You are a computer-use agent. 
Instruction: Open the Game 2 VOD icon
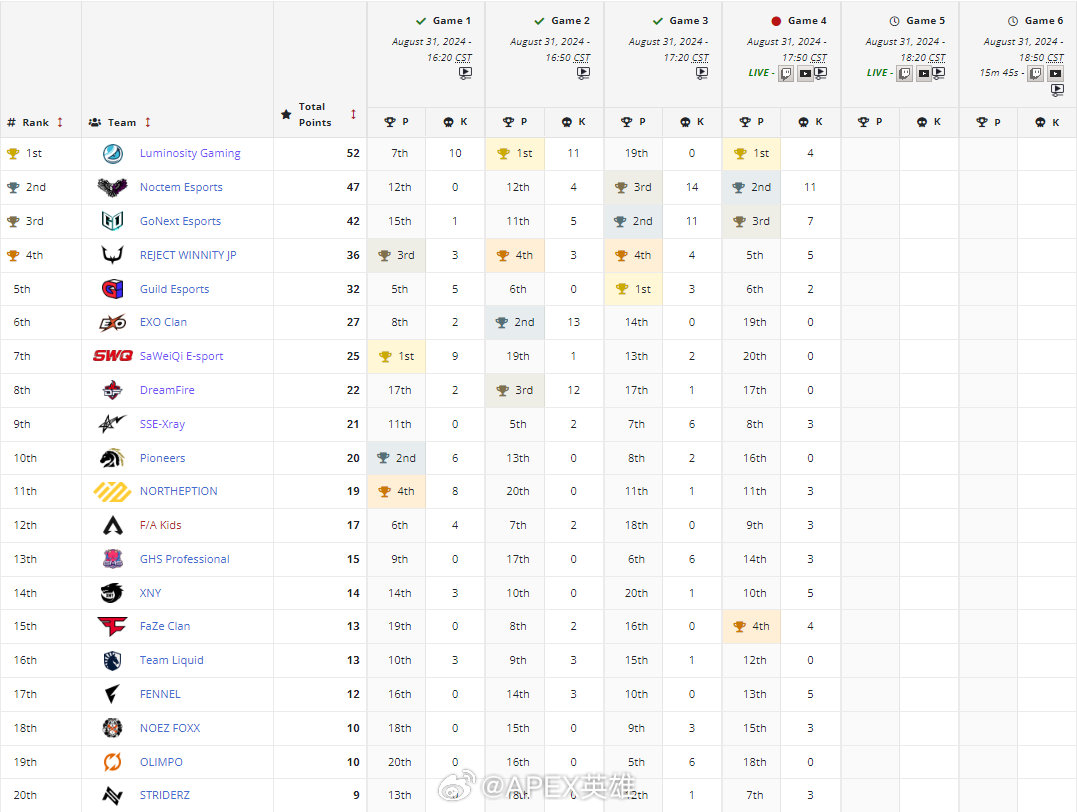pyautogui.click(x=583, y=73)
